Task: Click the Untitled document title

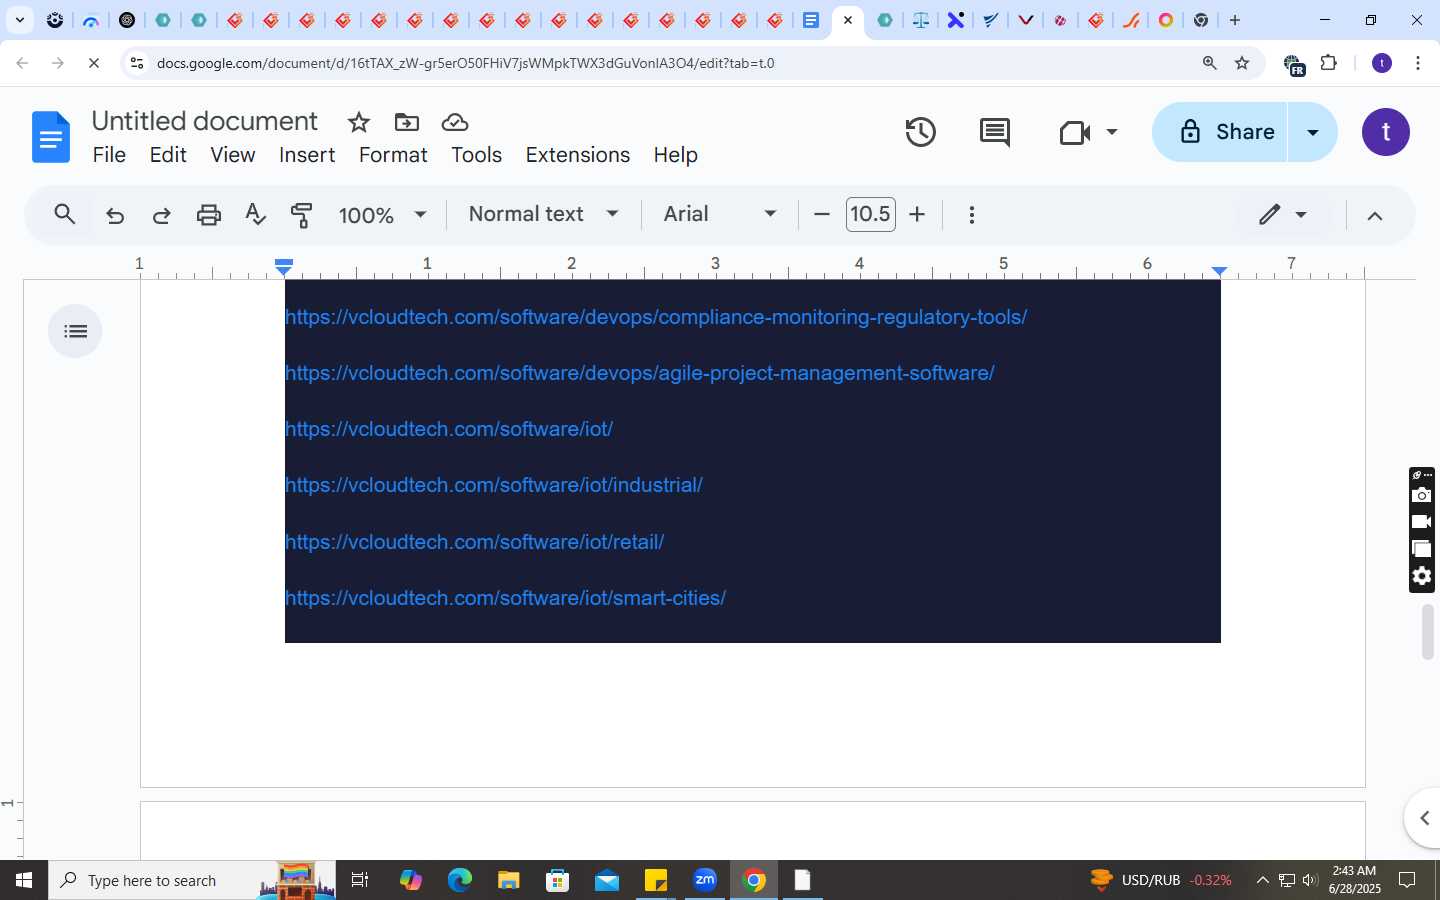Action: [x=205, y=121]
